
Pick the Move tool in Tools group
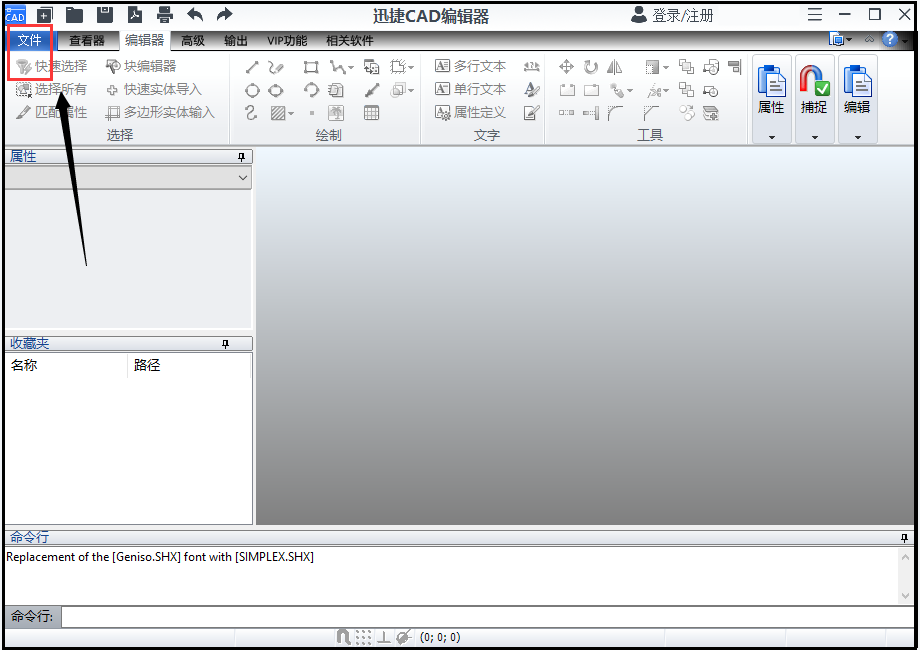click(x=566, y=67)
